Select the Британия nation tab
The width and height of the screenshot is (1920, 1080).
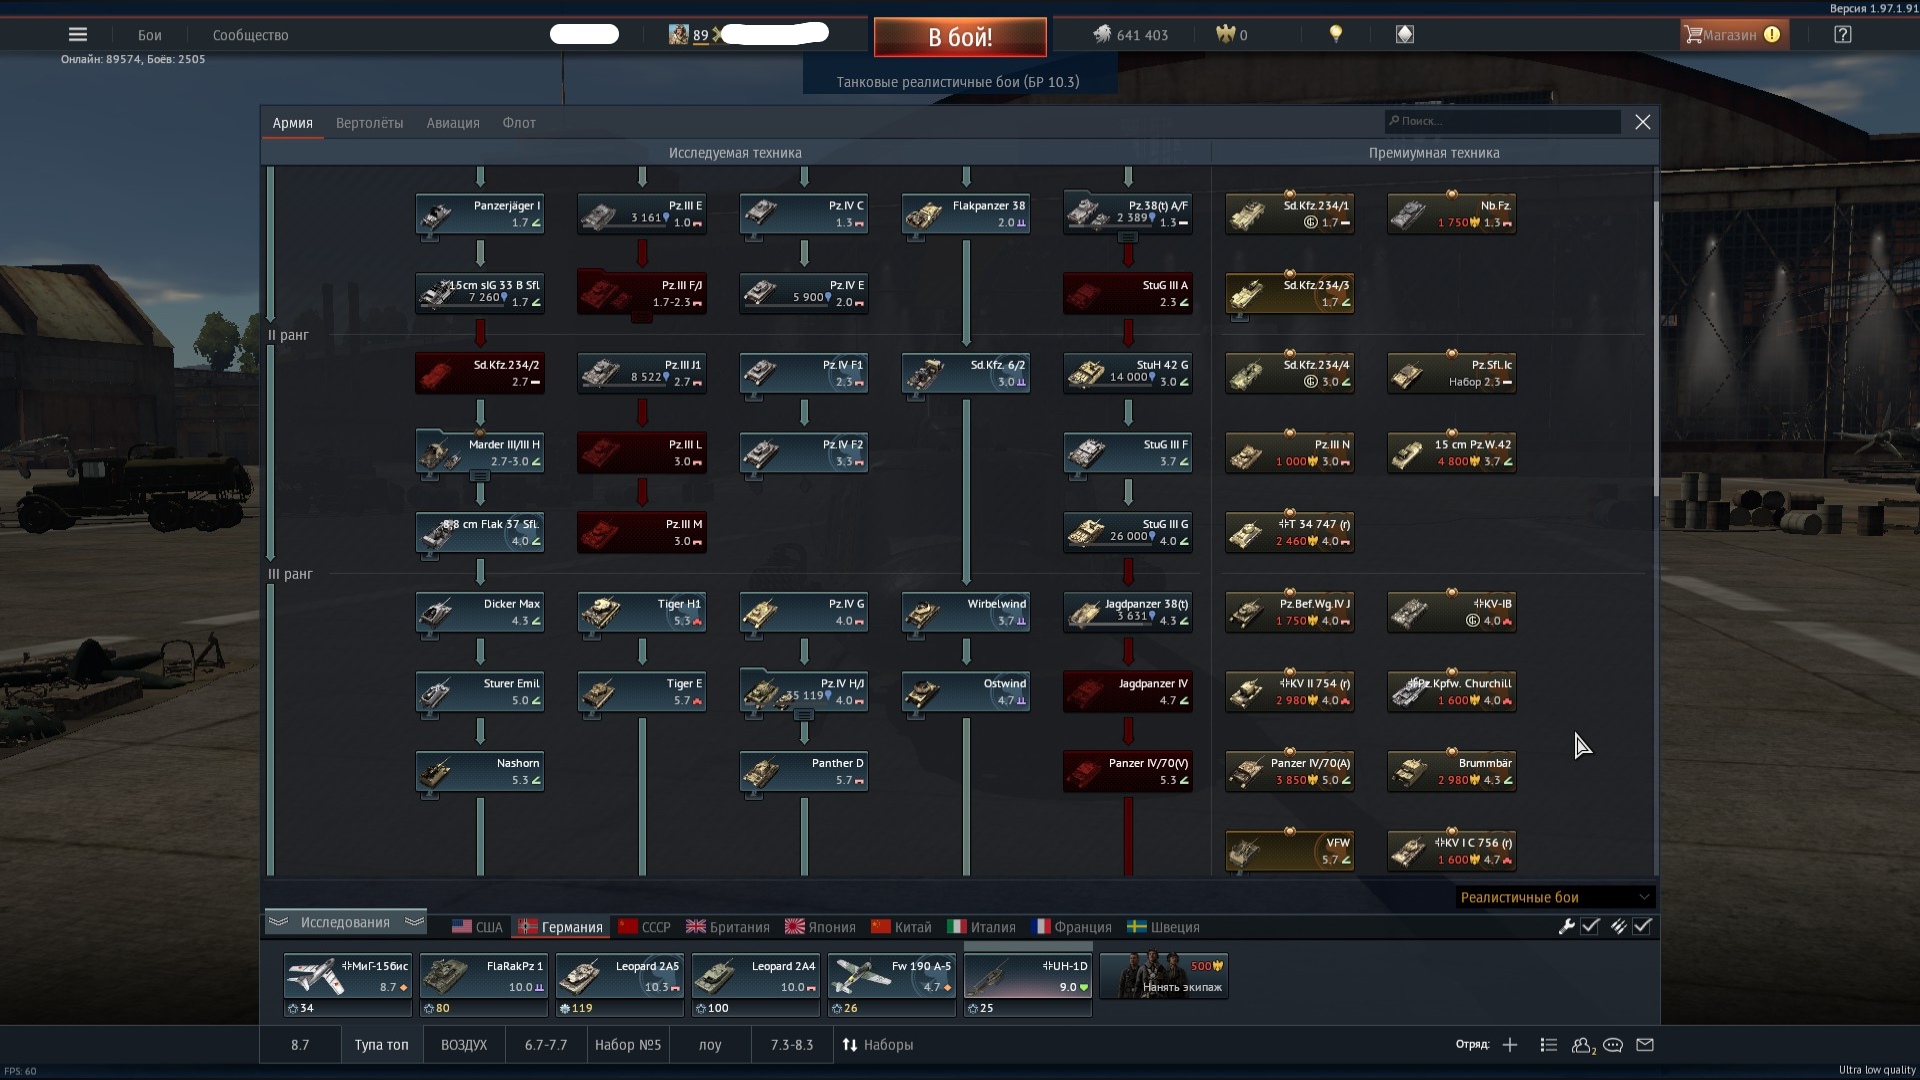(728, 927)
